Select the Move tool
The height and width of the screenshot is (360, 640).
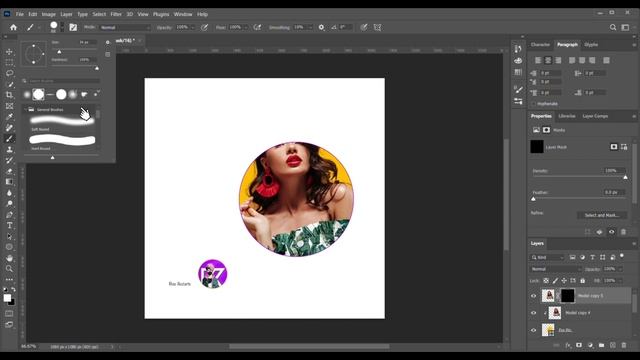pos(9,52)
